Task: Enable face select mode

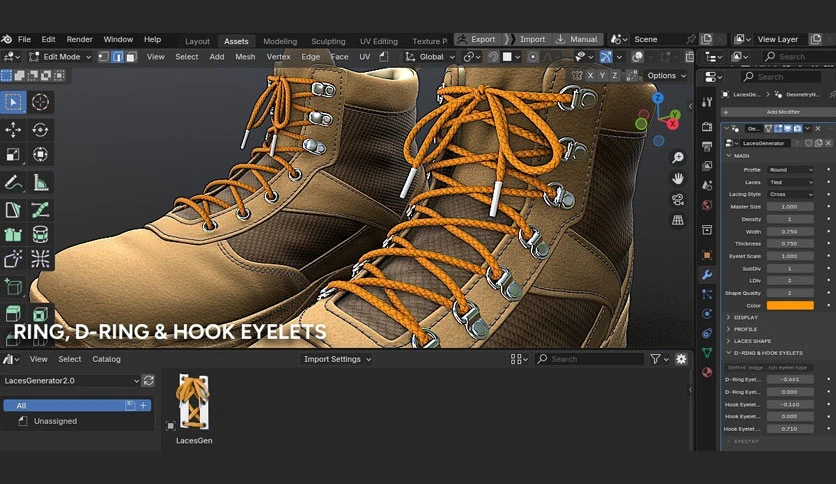Action: (131, 57)
